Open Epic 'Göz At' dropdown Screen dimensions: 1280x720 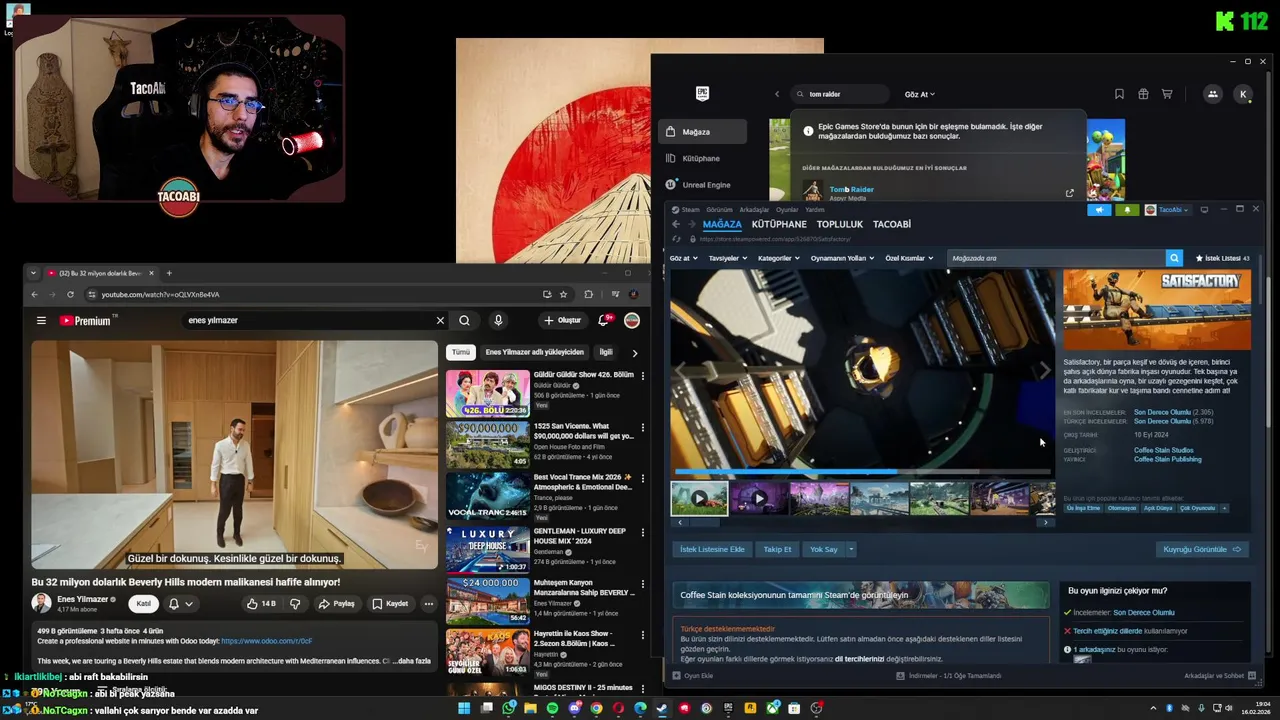(919, 94)
